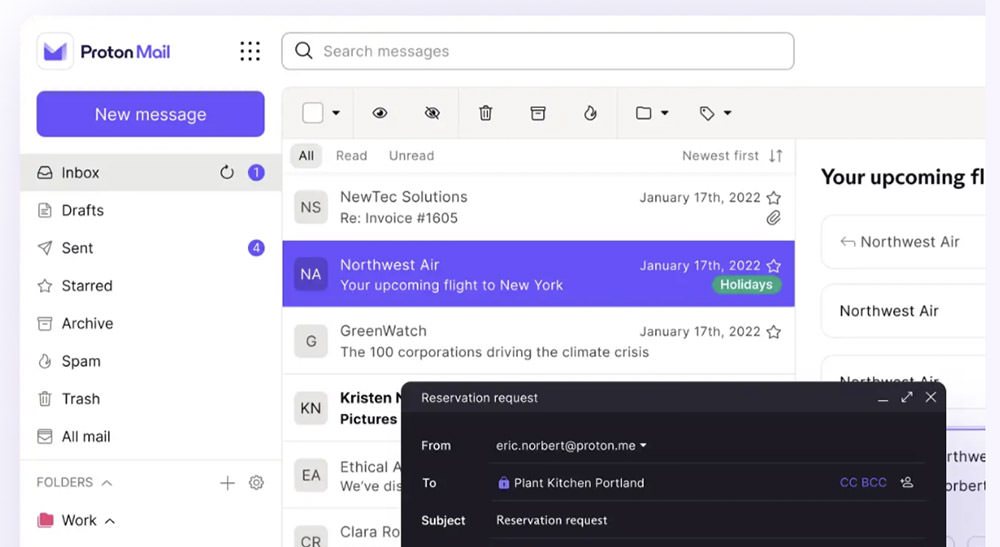Click the lock icon beside Plant Kitchen Portland

point(504,483)
